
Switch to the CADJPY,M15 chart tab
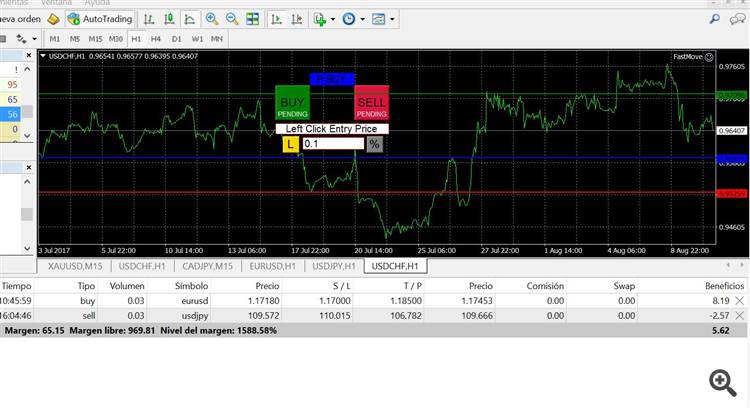pyautogui.click(x=208, y=266)
